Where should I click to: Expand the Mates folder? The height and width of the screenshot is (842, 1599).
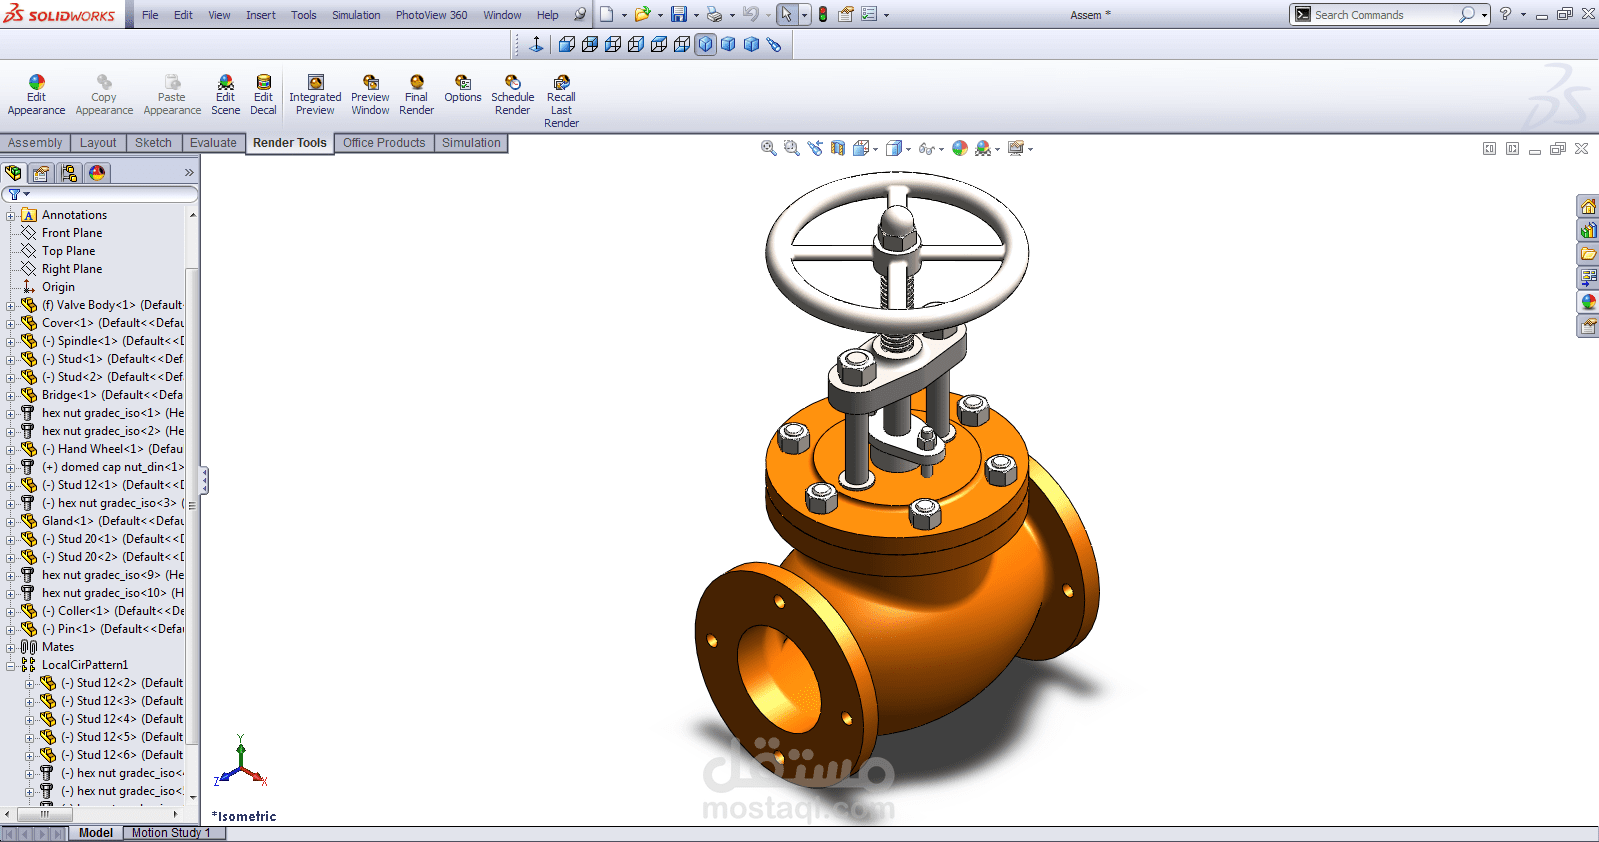click(10, 647)
